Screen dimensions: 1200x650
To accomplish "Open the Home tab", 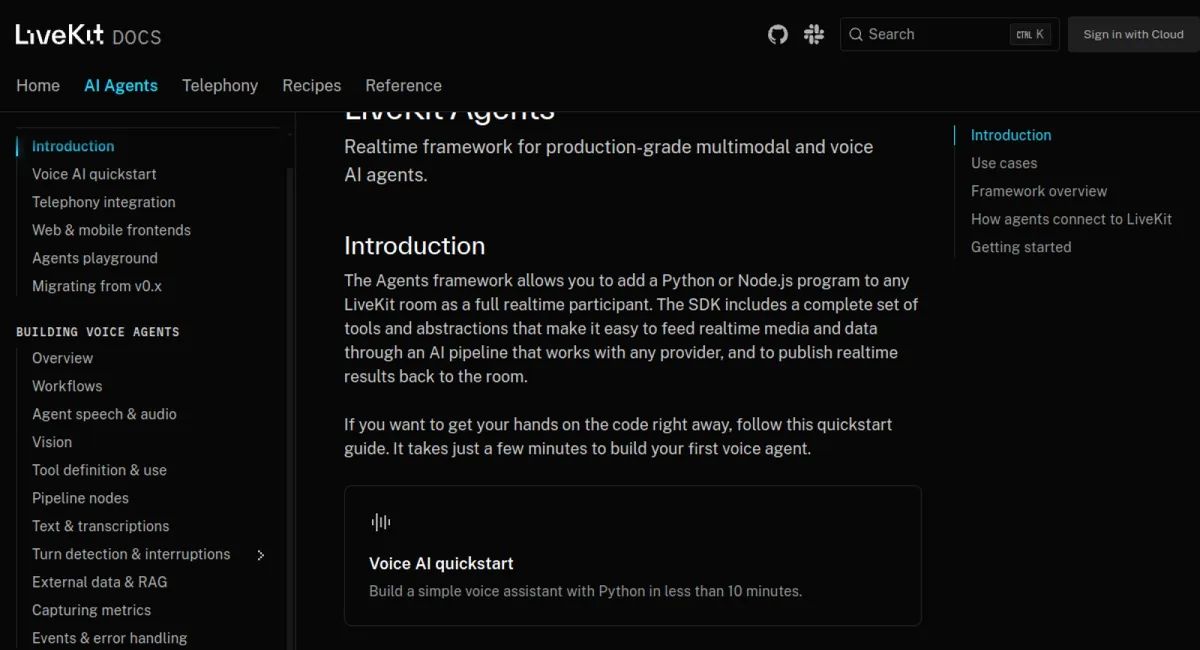I will pyautogui.click(x=38, y=86).
